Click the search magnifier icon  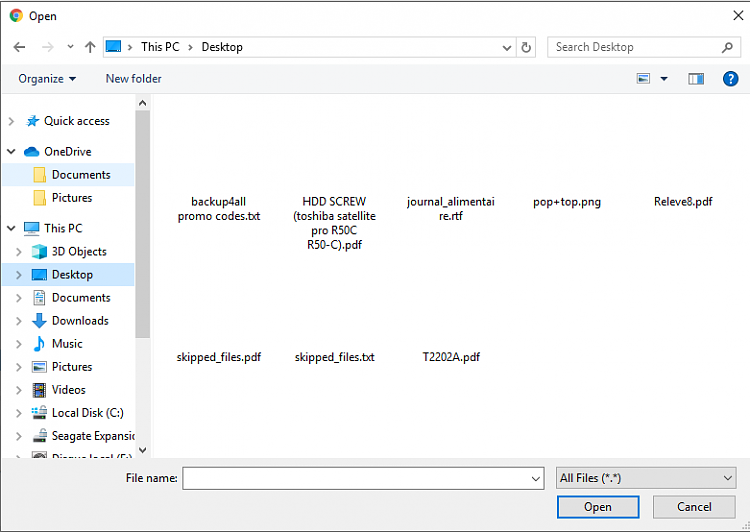[x=727, y=47]
